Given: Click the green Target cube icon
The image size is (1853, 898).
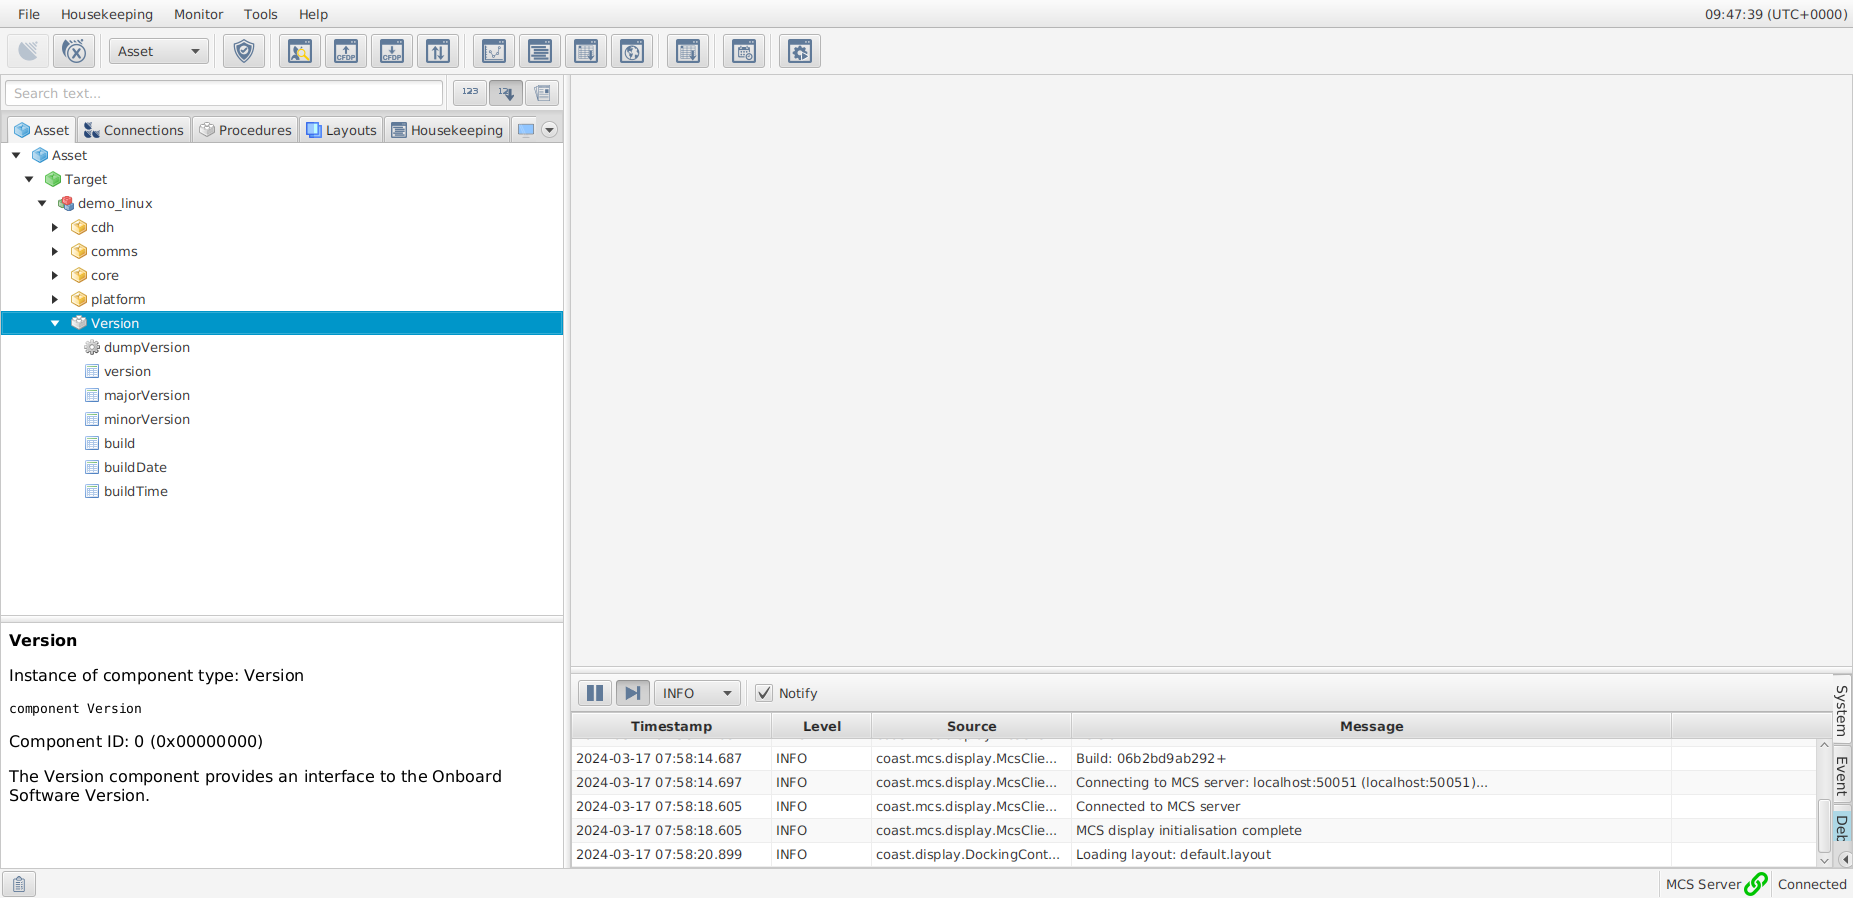Looking at the screenshot, I should pos(53,179).
